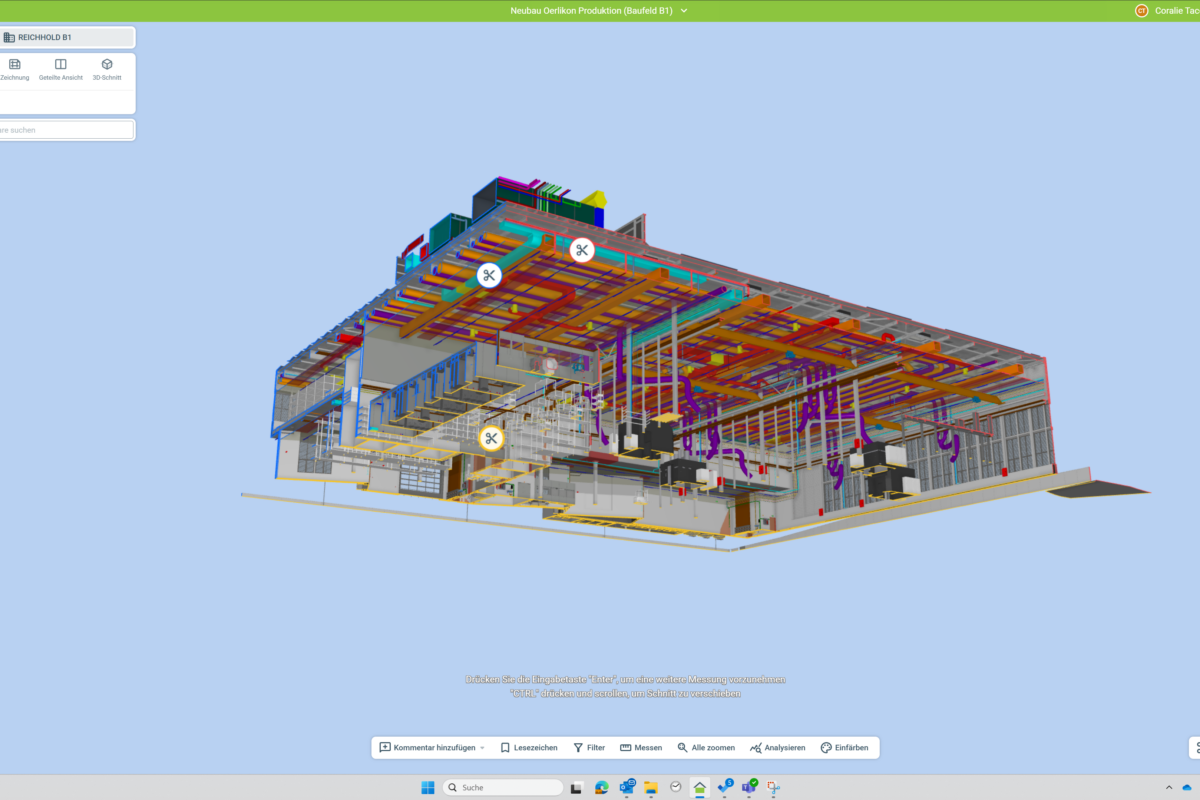The image size is (1200, 800).
Task: Click the white scissors handle left on roof
Action: [488, 275]
